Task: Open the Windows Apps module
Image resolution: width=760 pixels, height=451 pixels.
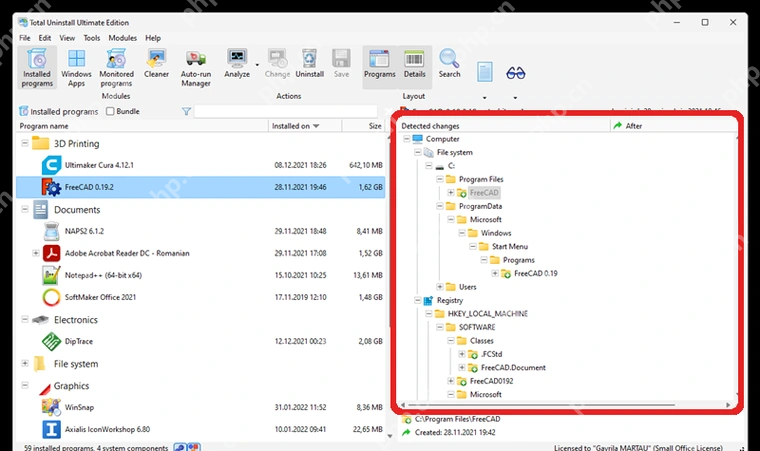Action: [x=76, y=67]
